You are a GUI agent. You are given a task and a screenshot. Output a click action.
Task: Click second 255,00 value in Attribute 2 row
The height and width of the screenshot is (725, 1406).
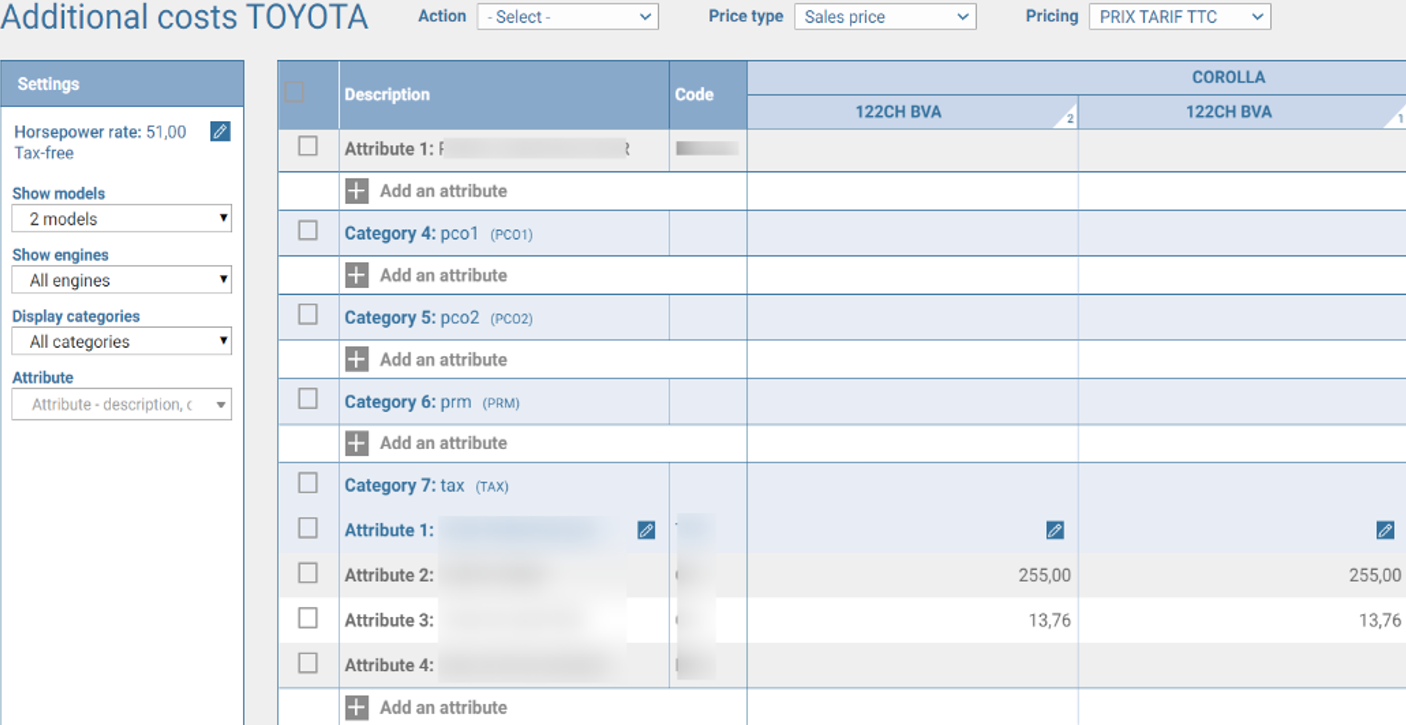point(1375,575)
